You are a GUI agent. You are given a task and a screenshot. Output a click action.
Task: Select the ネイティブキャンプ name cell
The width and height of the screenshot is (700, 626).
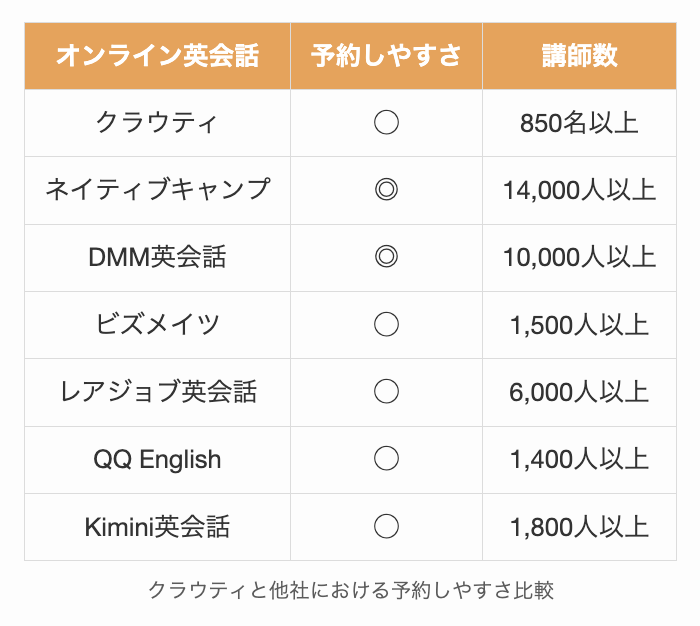157,189
